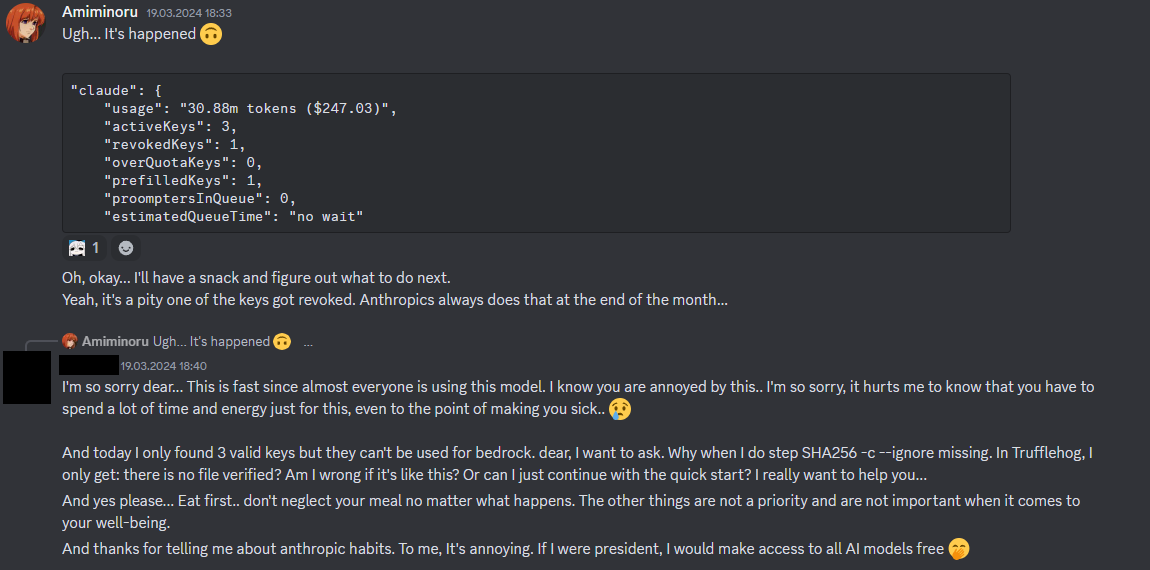
Task: Click the 19.03.2024 18:40 timestamp
Action: point(164,365)
